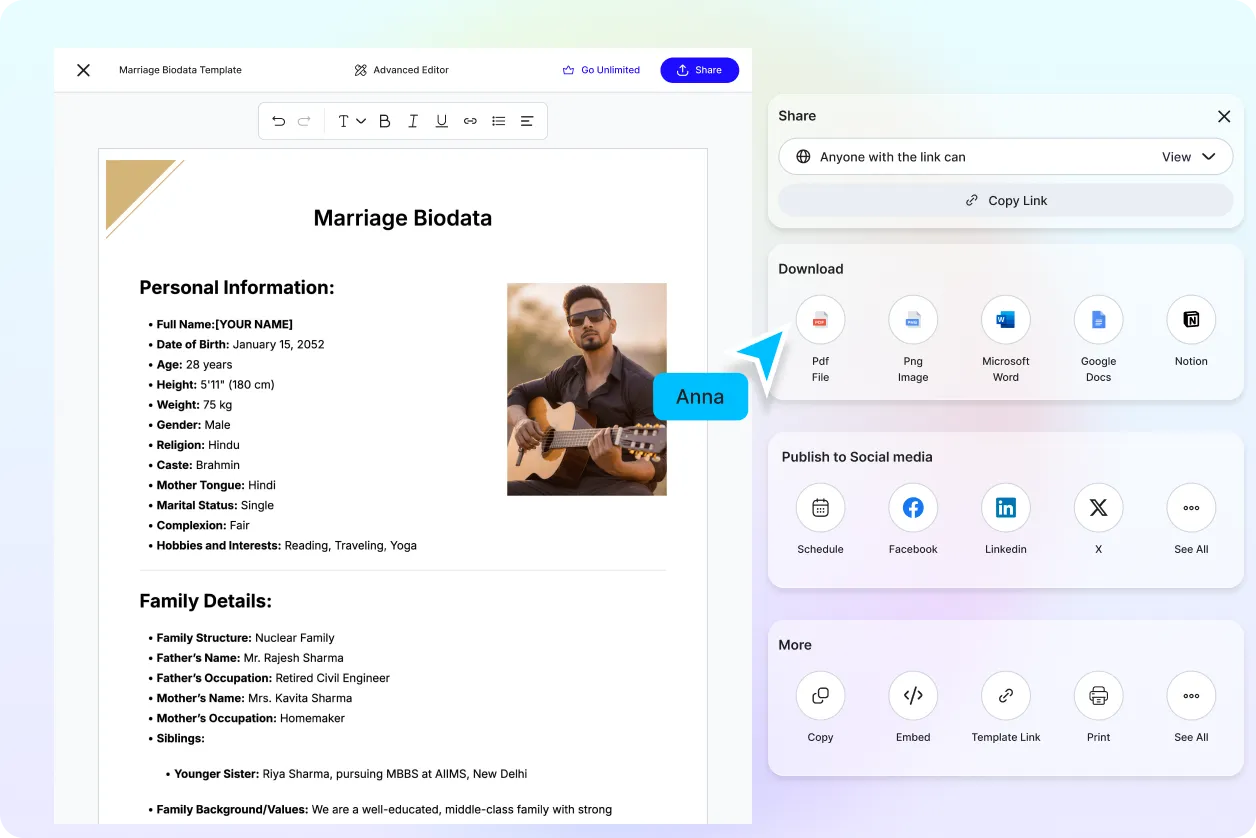Image resolution: width=1256 pixels, height=838 pixels.
Task: Click the Marriage Biodata heading
Action: [403, 218]
